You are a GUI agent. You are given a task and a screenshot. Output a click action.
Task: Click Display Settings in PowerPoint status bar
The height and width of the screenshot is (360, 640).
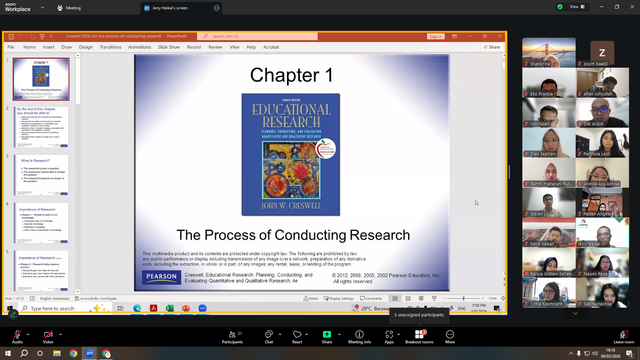click(339, 298)
